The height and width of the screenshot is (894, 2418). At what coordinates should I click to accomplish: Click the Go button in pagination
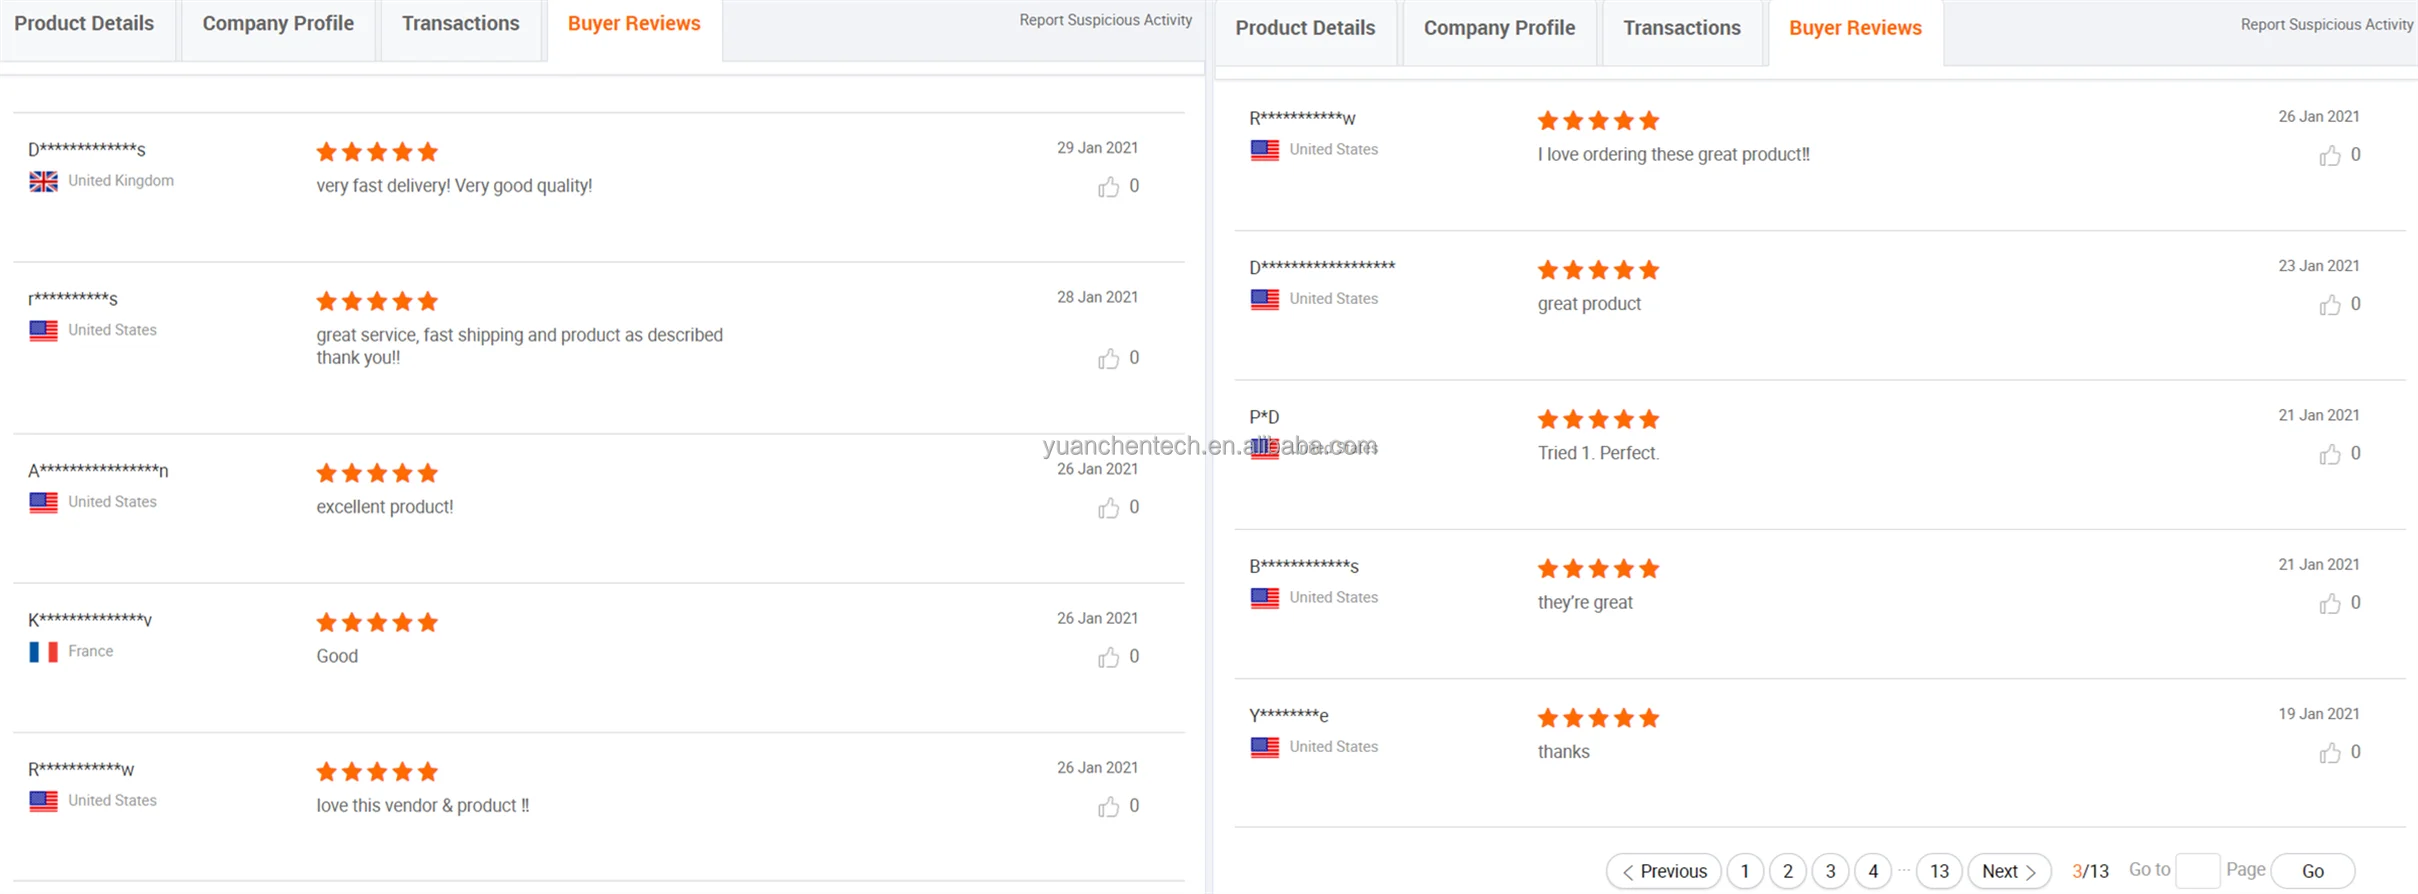pyautogui.click(x=2313, y=871)
